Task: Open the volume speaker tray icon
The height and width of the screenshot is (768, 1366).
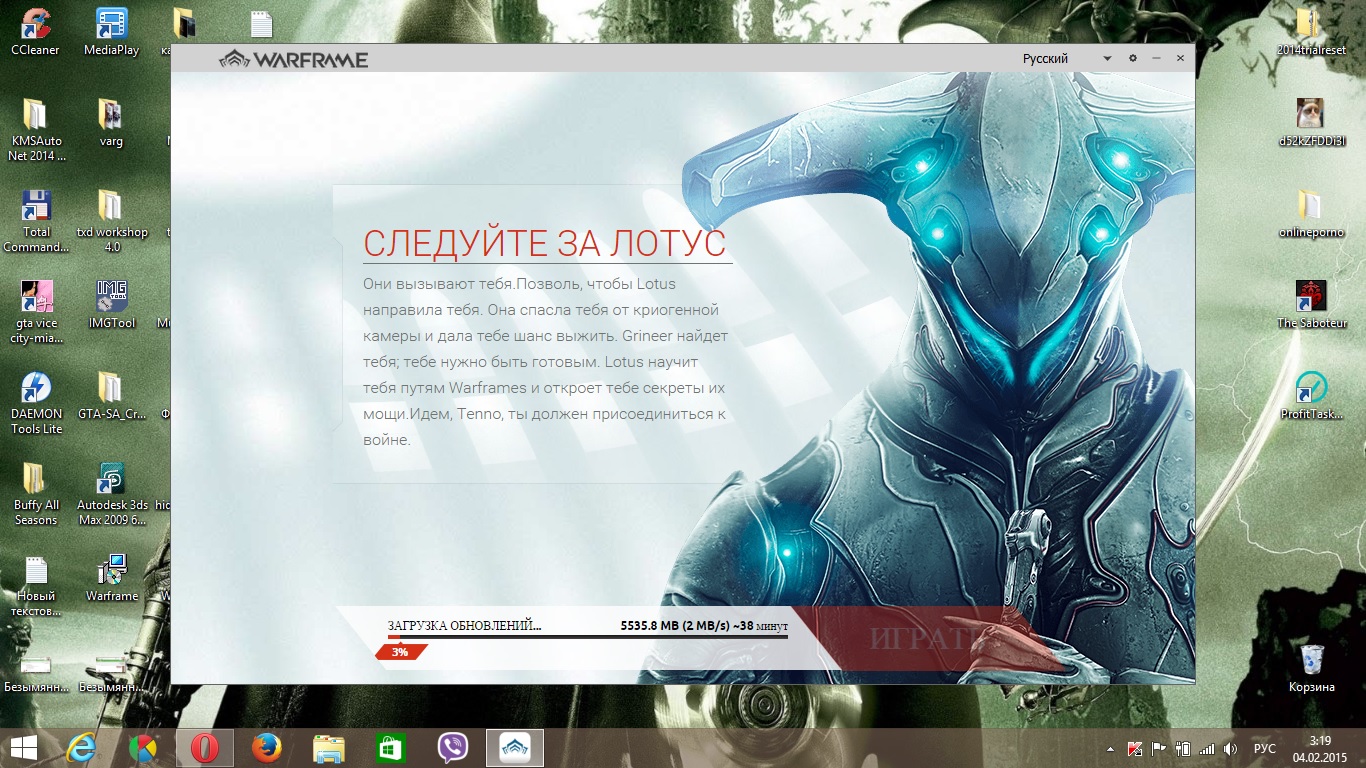Action: click(1231, 748)
